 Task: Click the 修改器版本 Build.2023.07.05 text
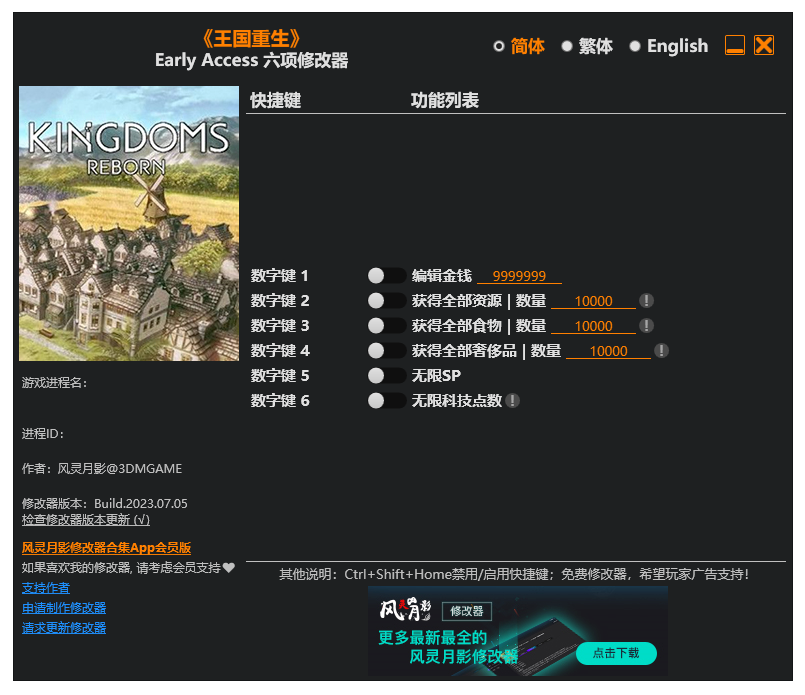(105, 504)
